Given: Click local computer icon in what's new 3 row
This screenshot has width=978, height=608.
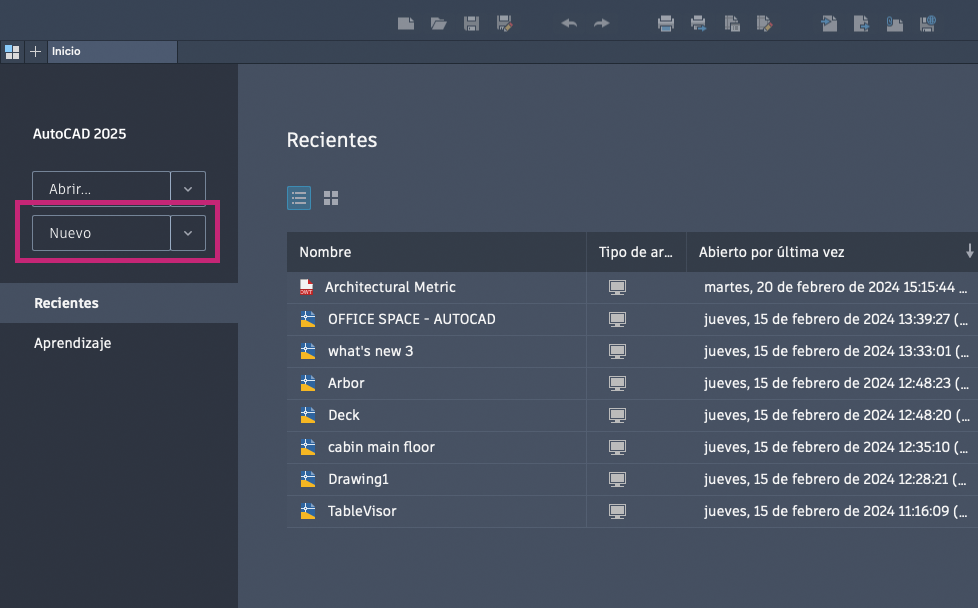Looking at the screenshot, I should pos(617,352).
